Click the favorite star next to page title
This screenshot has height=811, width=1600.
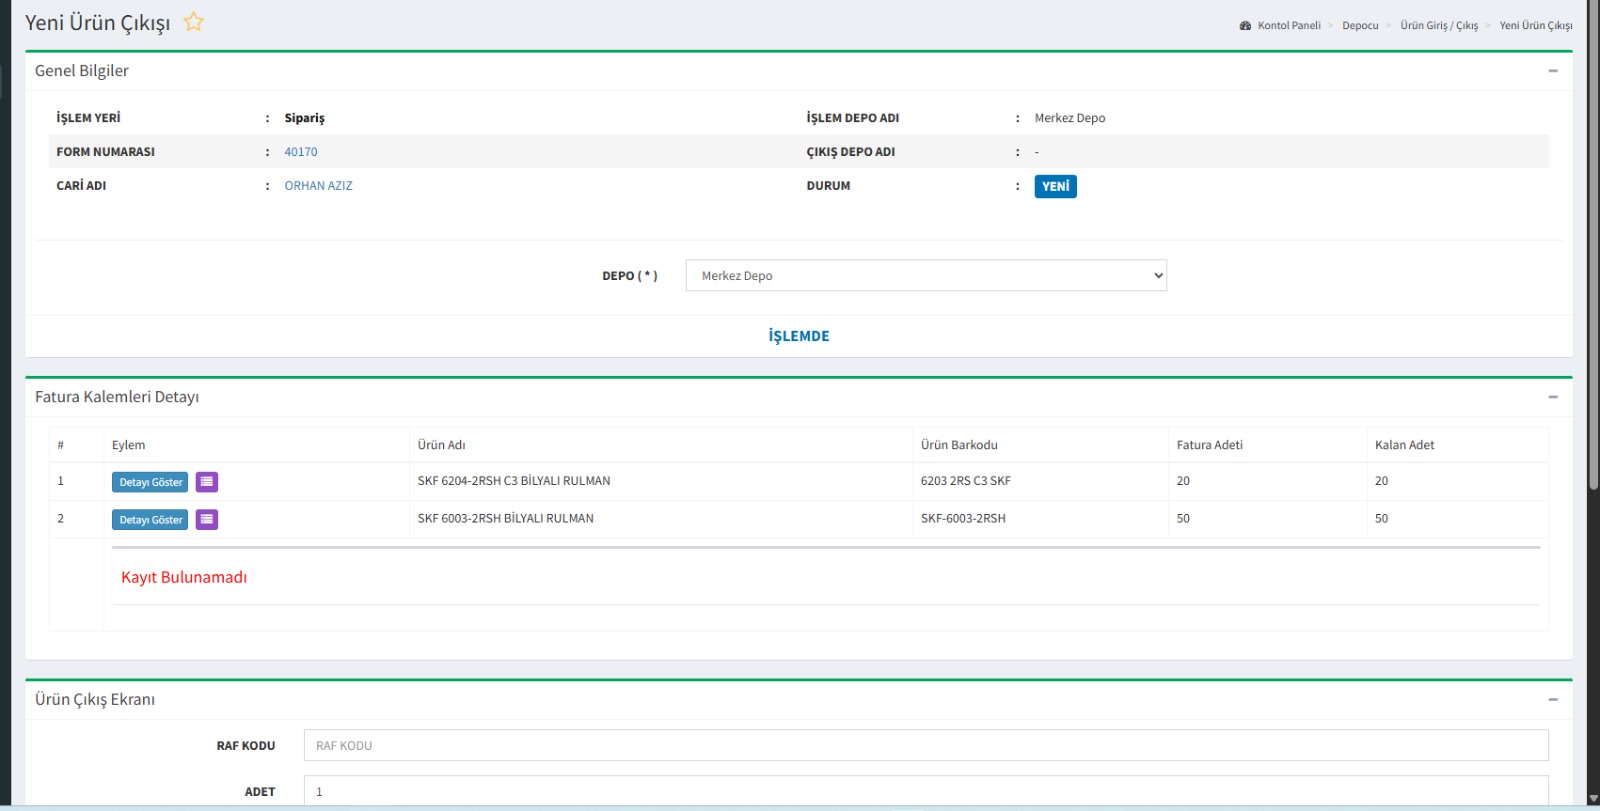tap(193, 22)
